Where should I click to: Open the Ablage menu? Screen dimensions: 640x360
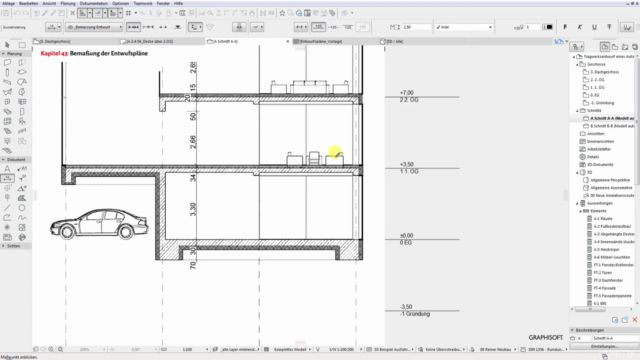[8, 3]
